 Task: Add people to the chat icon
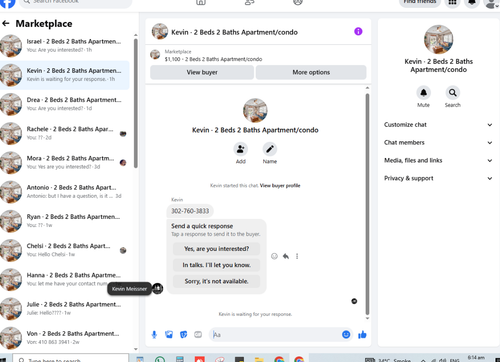240,149
